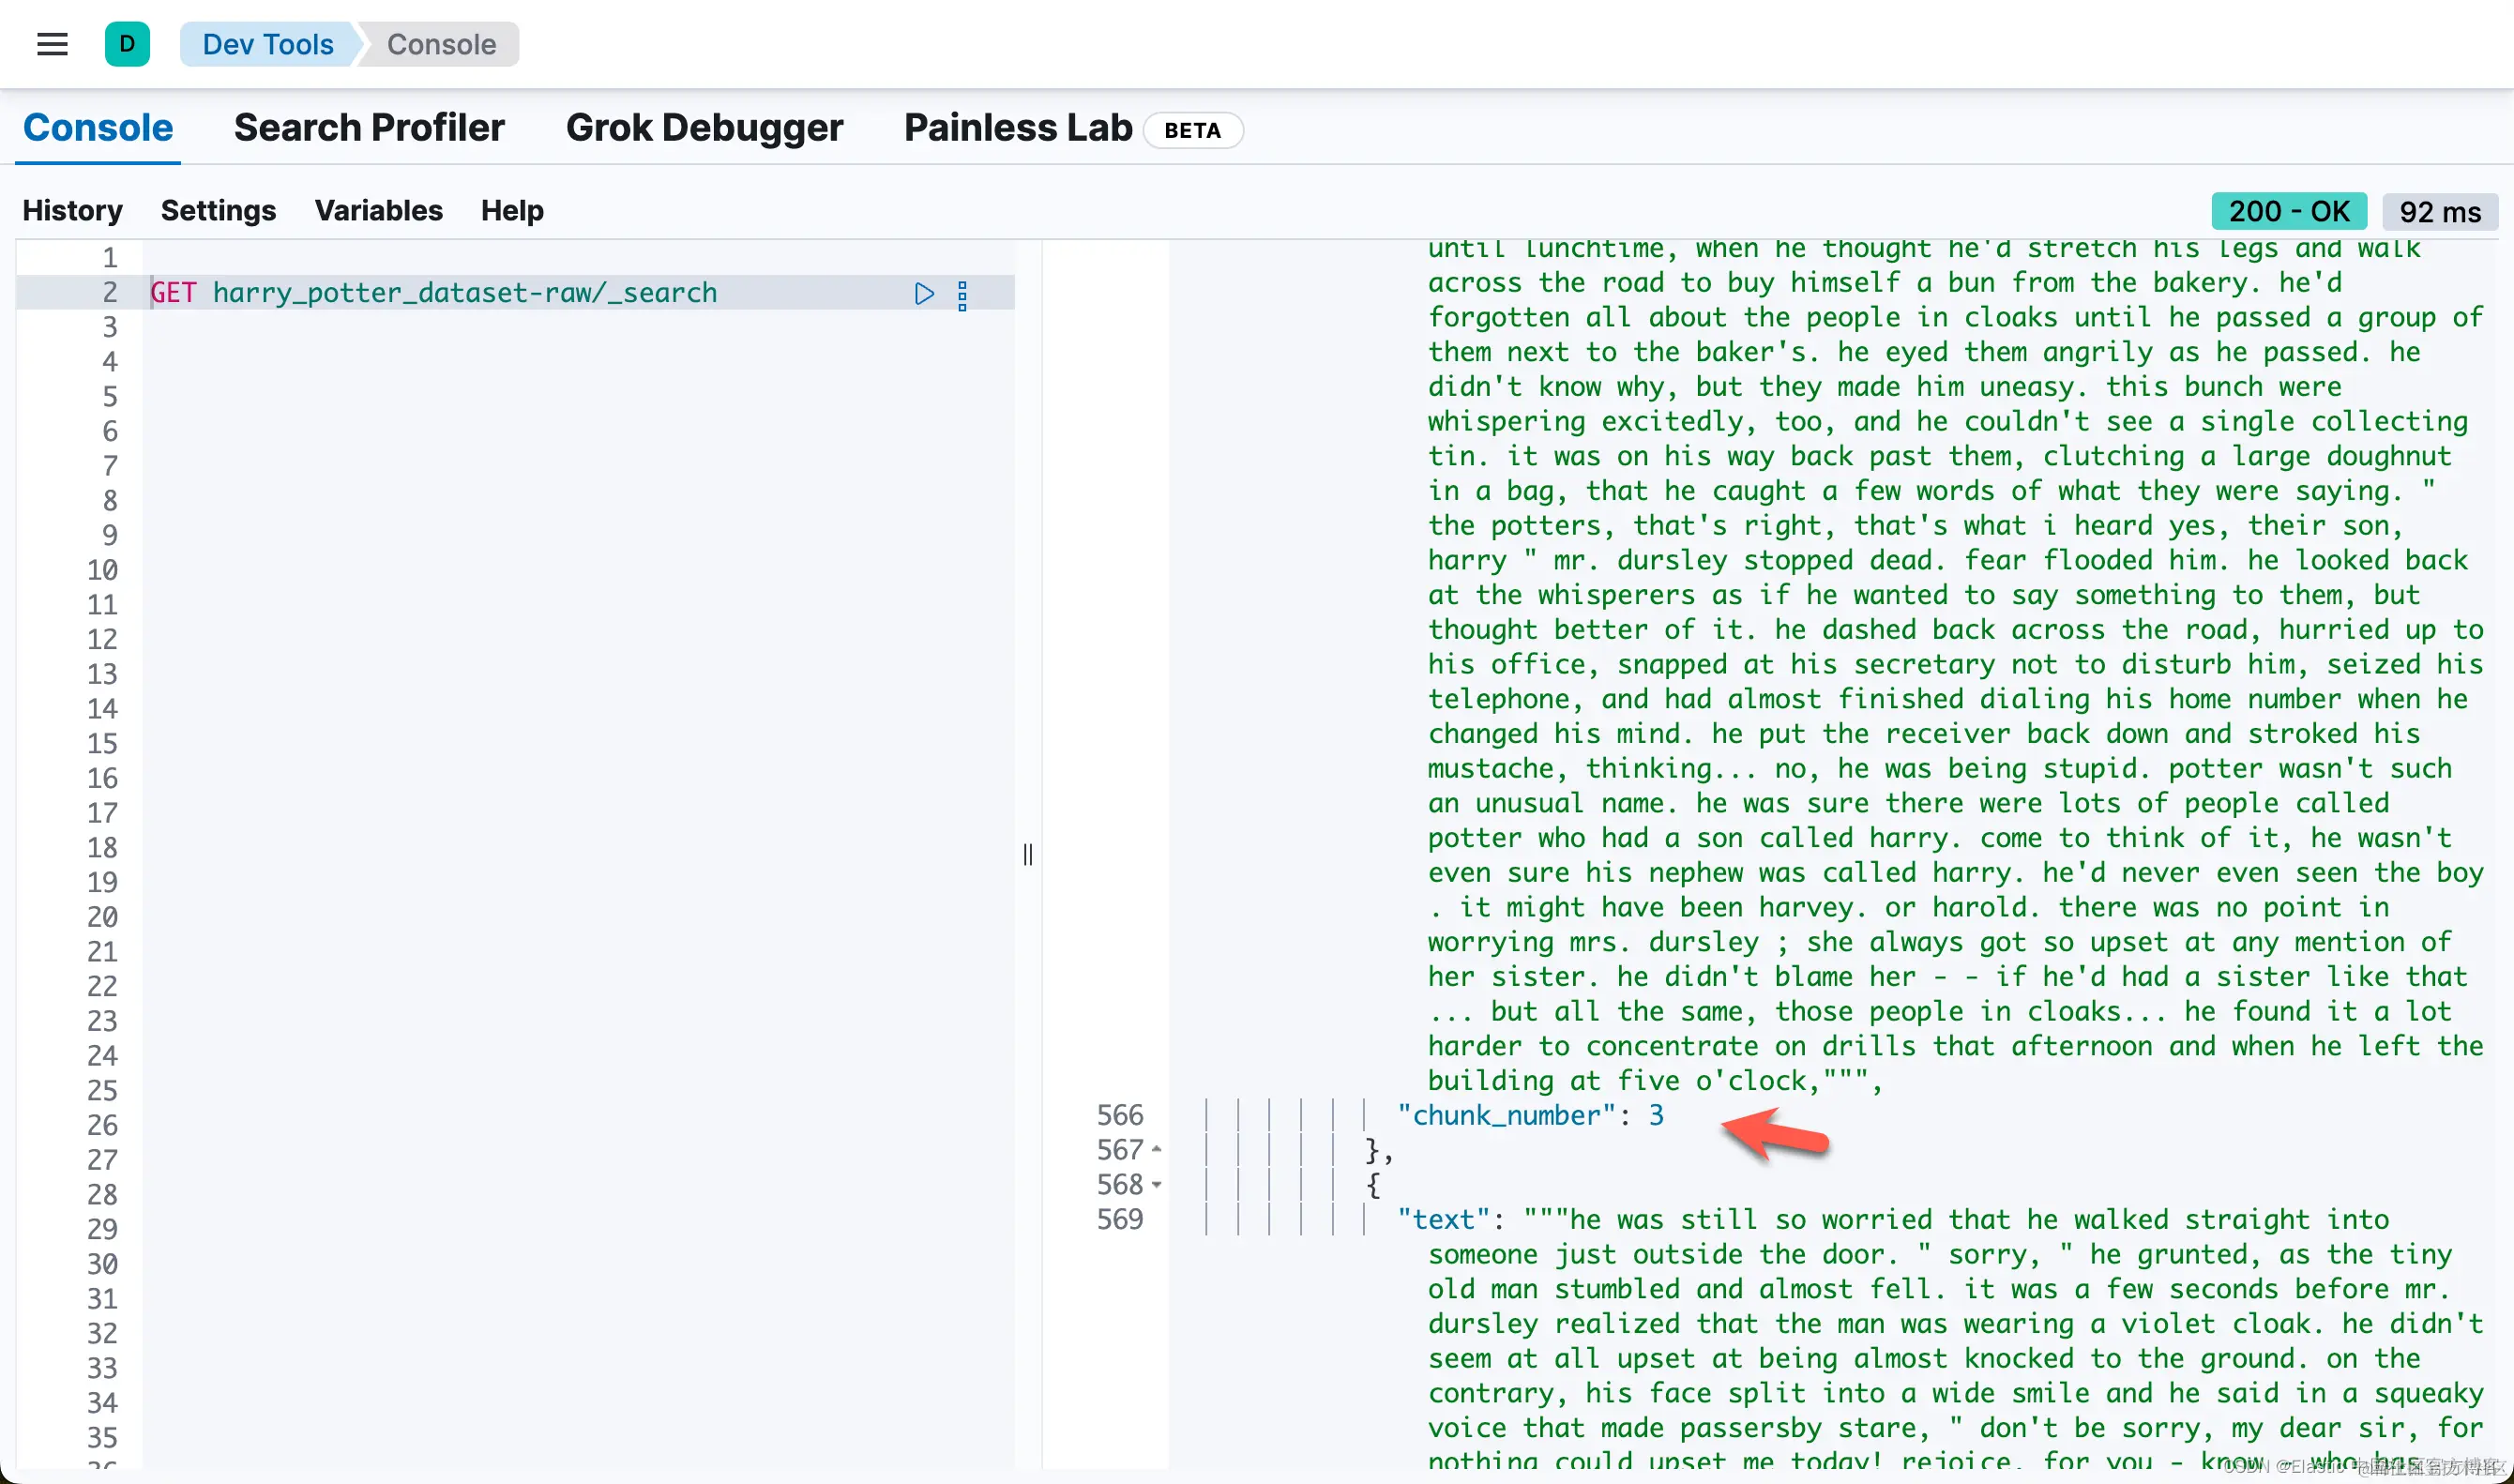The height and width of the screenshot is (1484, 2514).
Task: Run the GET search request
Action: tap(924, 293)
